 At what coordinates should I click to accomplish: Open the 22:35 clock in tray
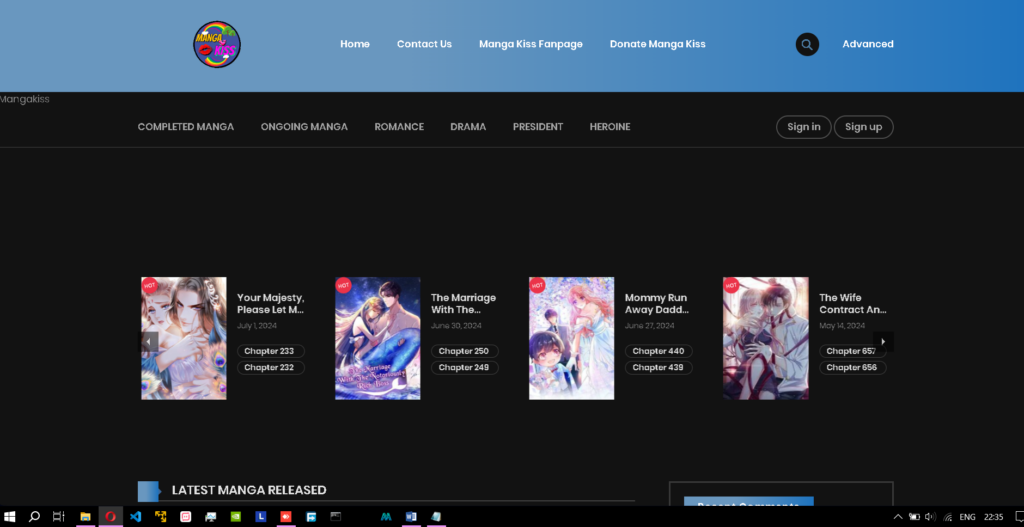pos(993,517)
